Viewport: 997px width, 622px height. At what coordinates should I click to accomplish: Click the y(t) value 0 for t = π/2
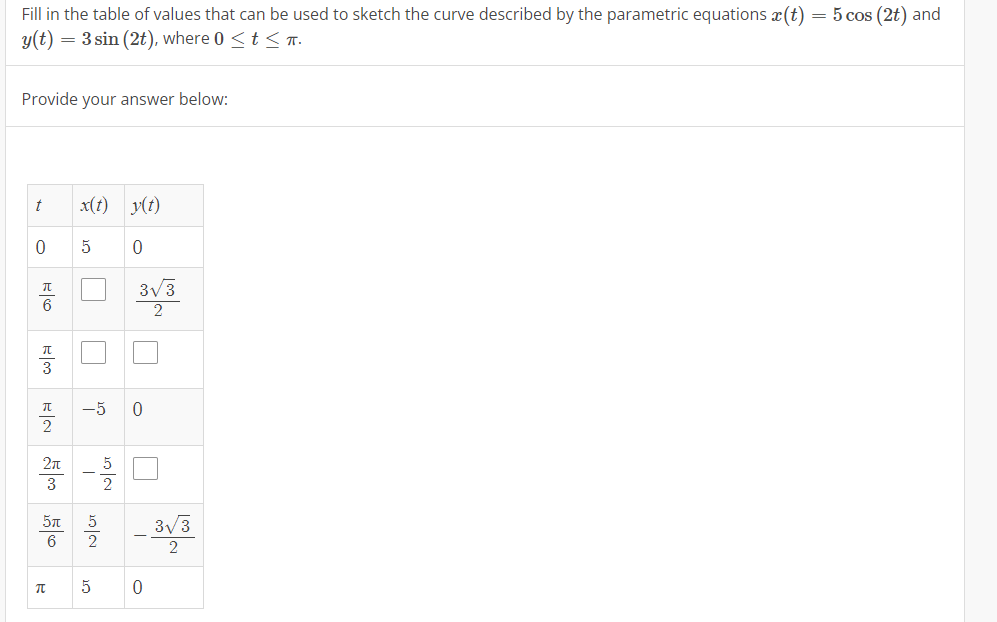click(136, 410)
